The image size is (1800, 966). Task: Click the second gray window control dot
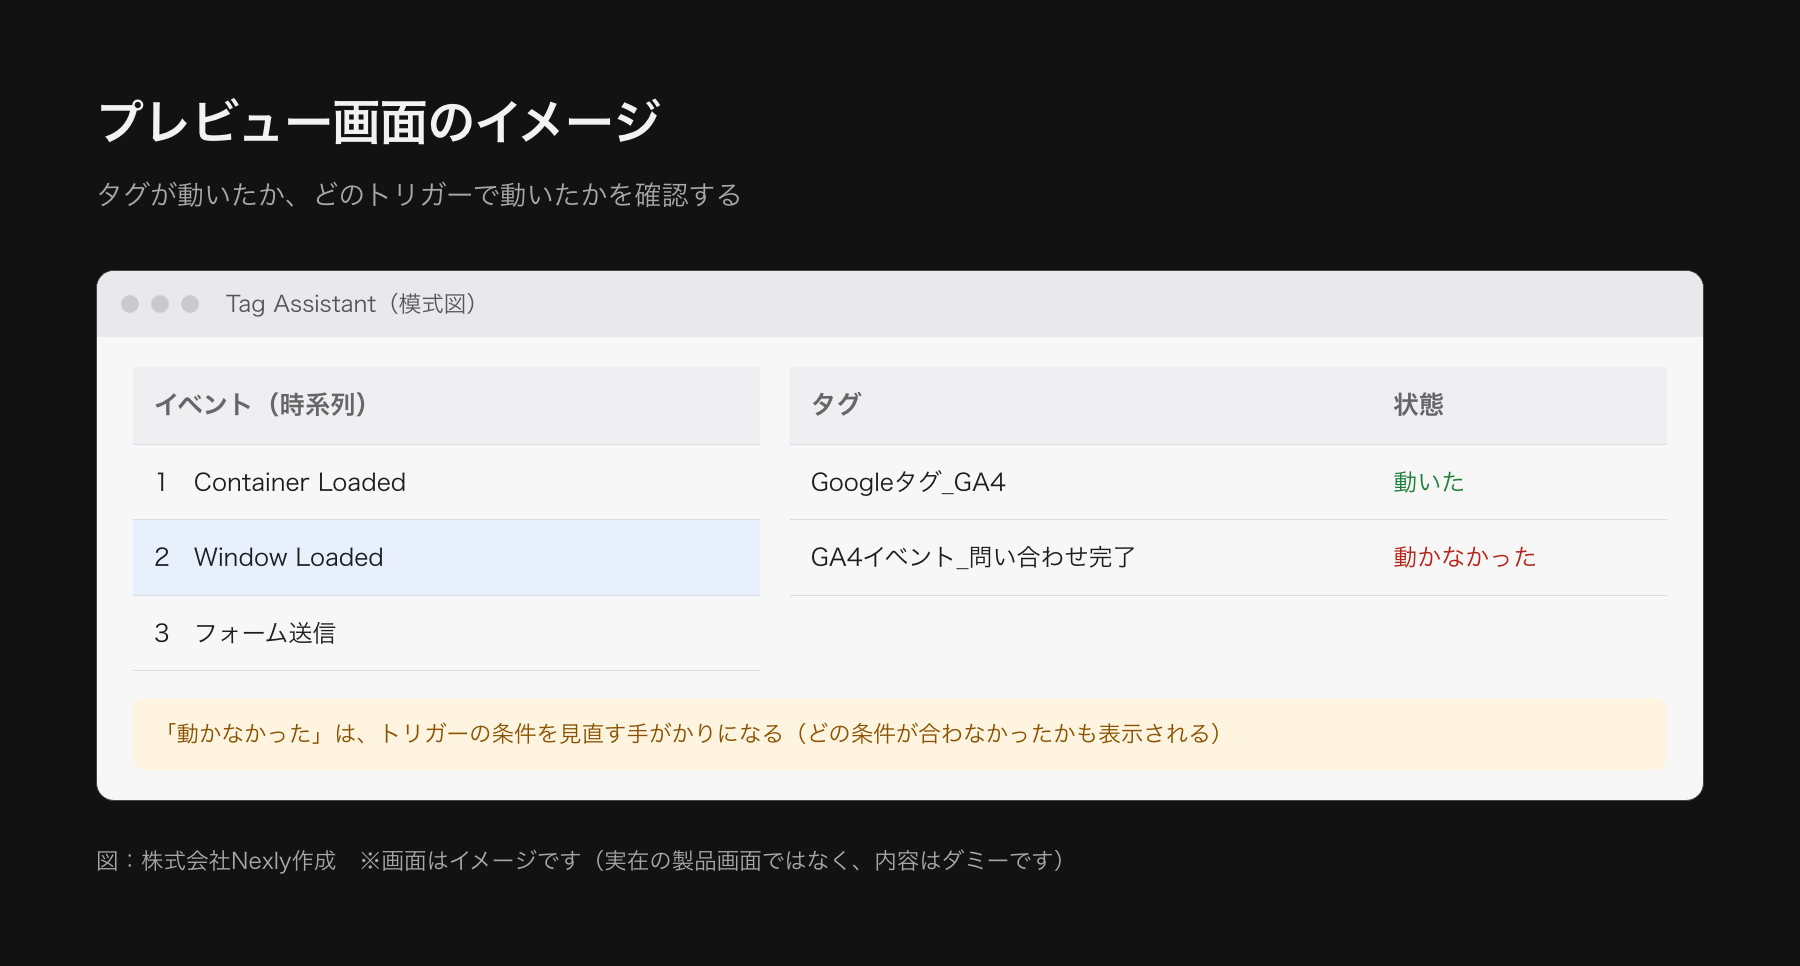[160, 304]
